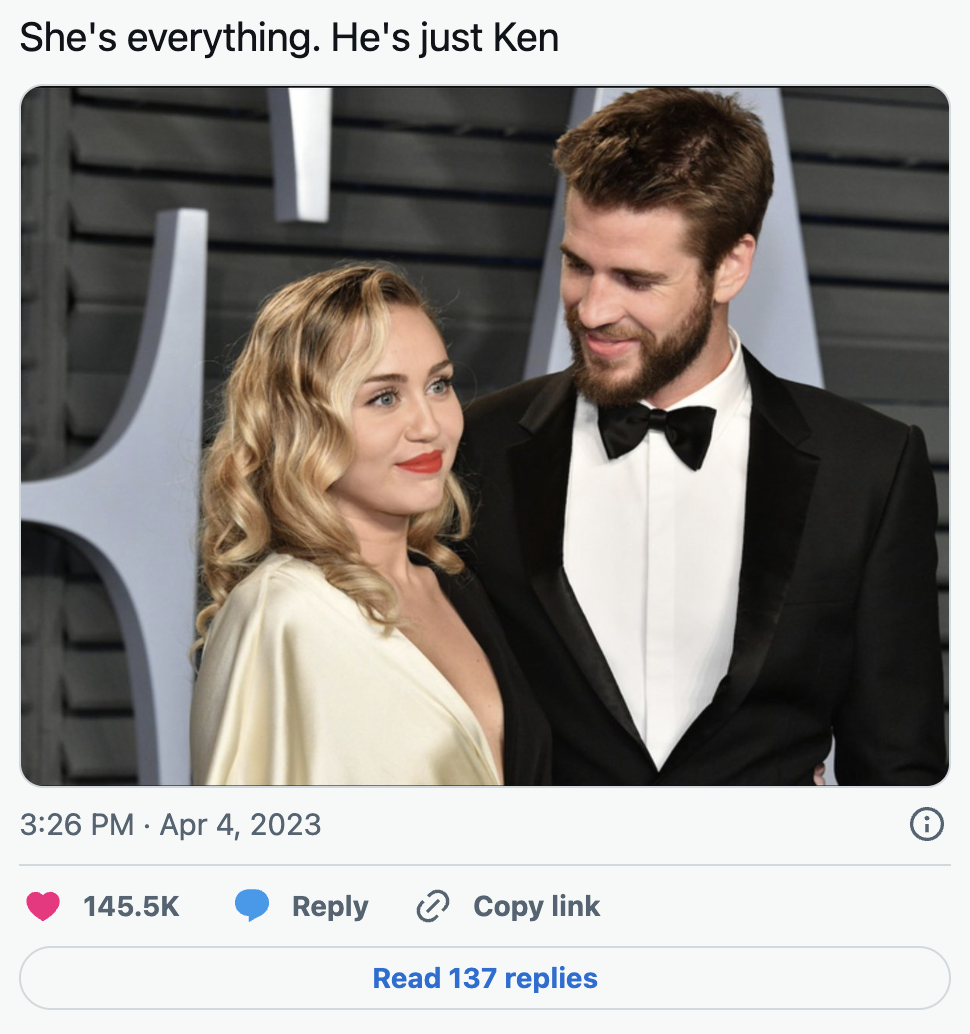
Task: Click the black bow tie in the photo
Action: click(x=657, y=431)
